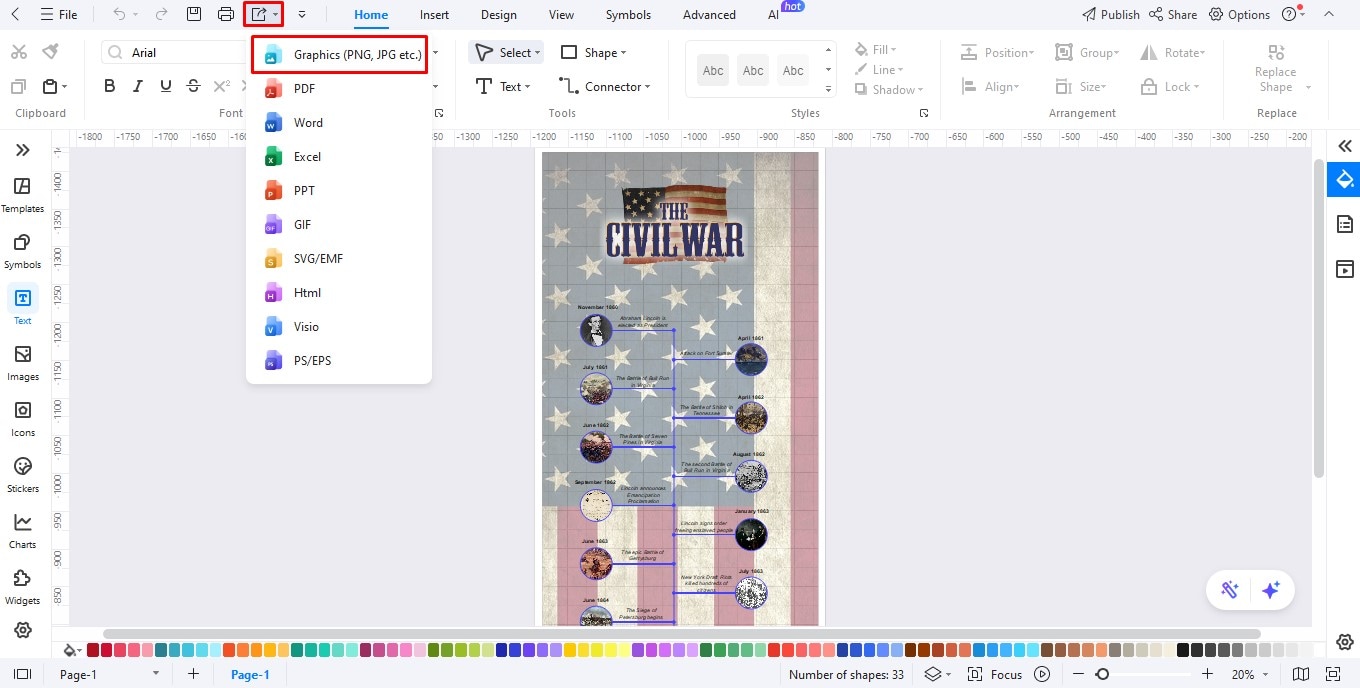Choose Html export option

pyautogui.click(x=339, y=293)
